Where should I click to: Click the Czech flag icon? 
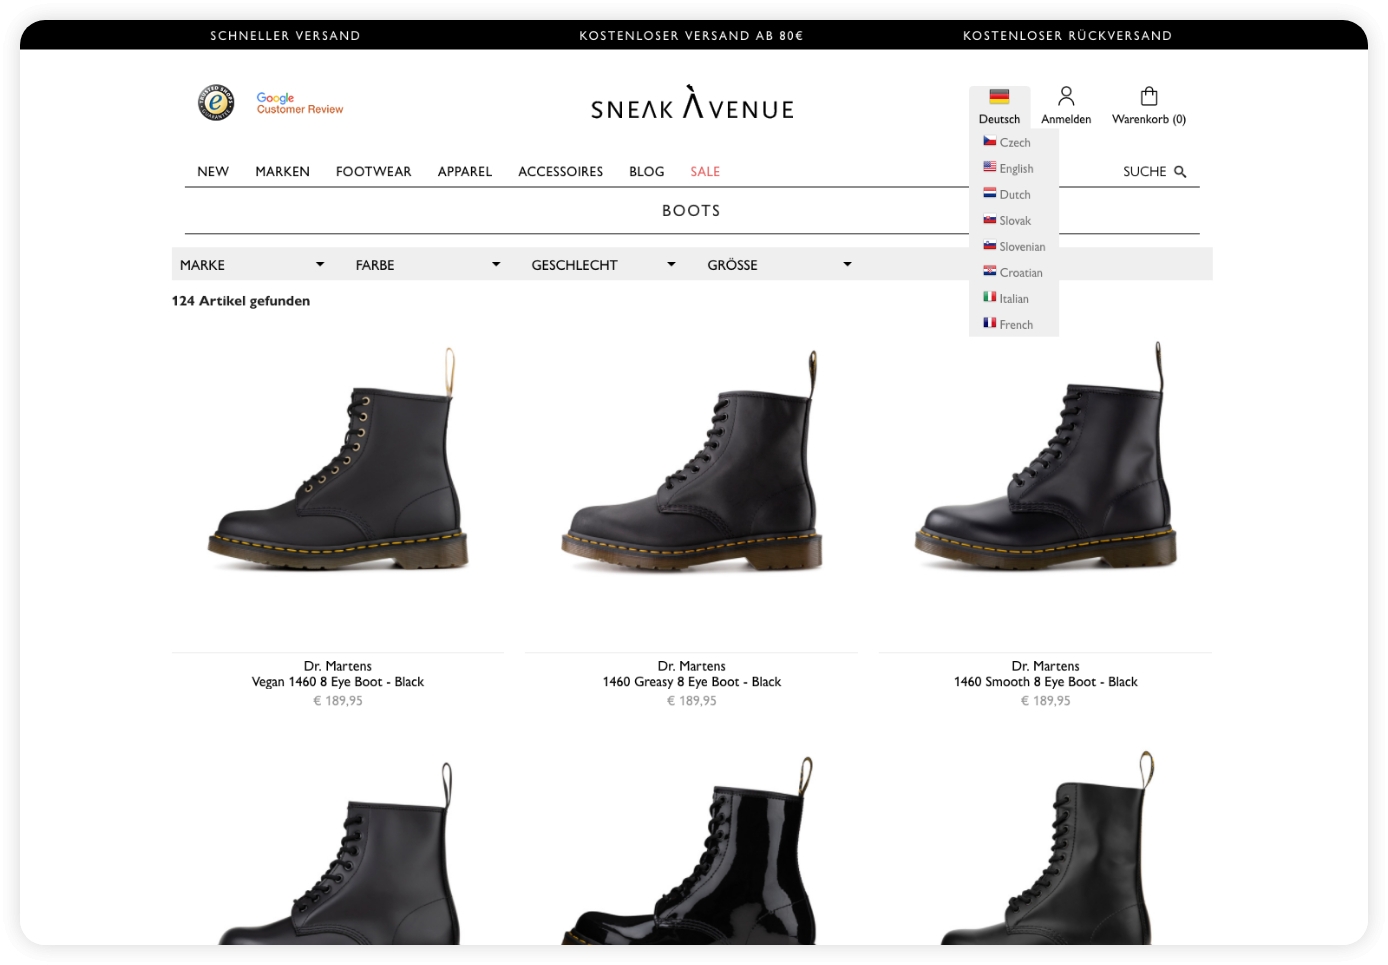990,142
